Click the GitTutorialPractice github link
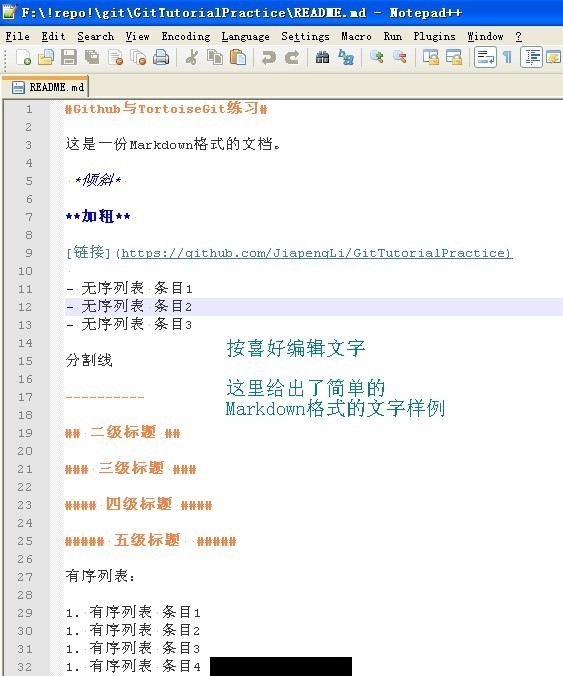This screenshot has height=676, width=563. coord(317,253)
